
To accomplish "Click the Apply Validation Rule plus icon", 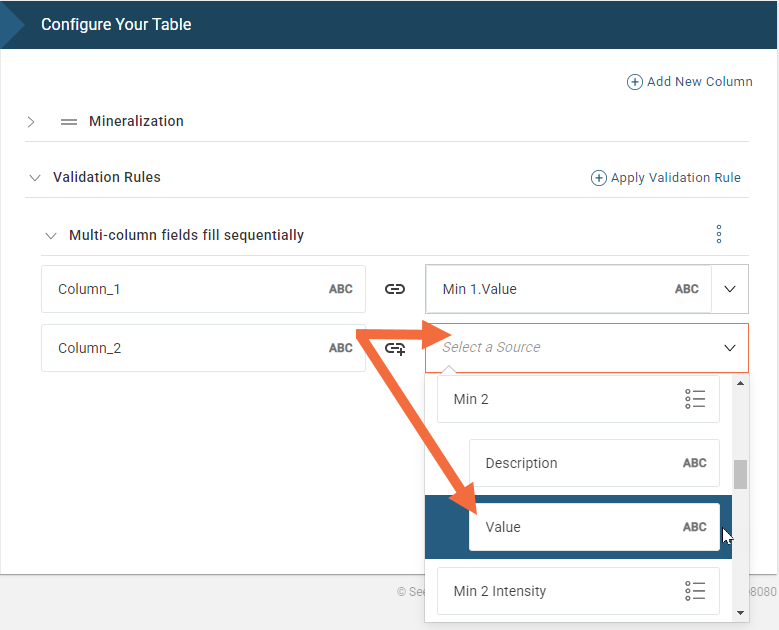I will 599,178.
